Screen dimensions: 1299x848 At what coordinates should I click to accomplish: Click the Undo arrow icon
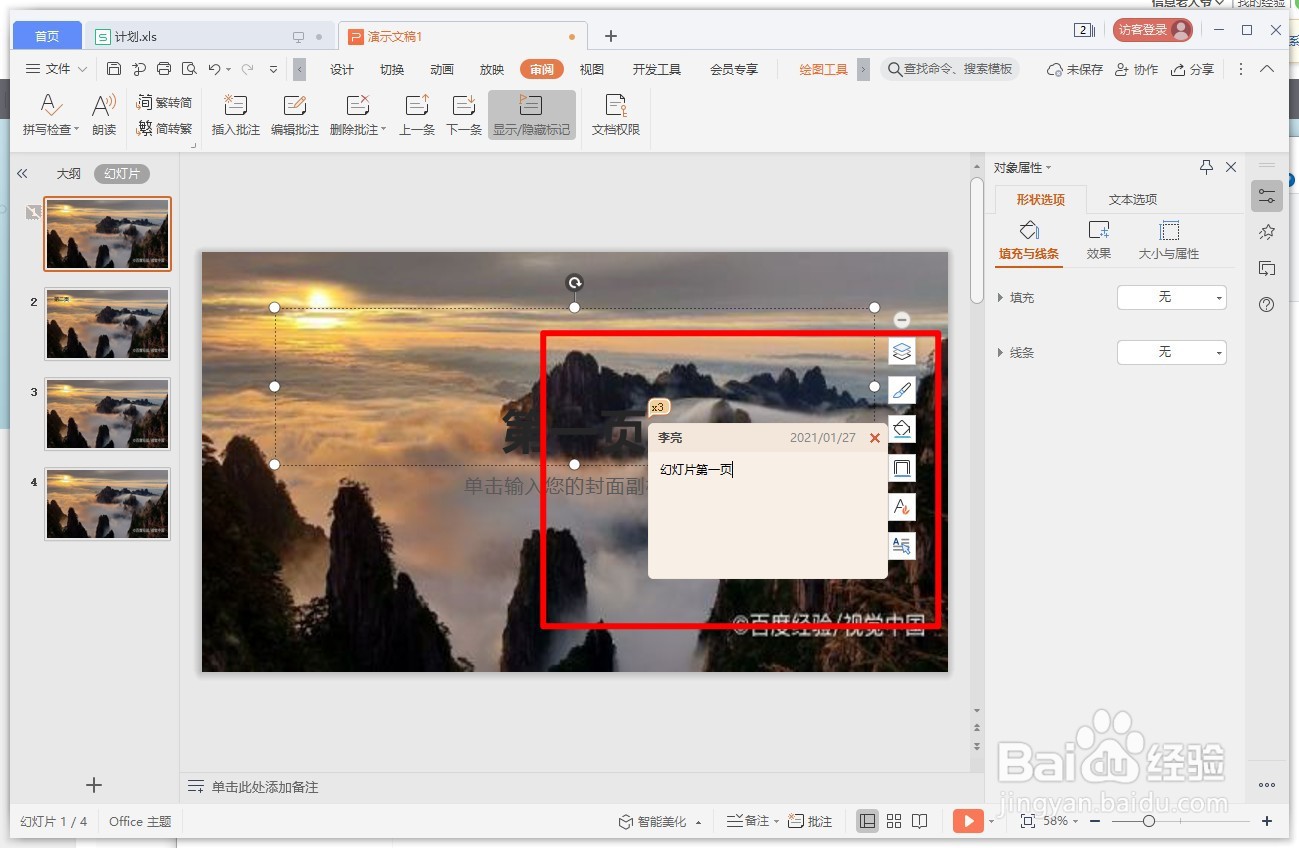click(214, 69)
